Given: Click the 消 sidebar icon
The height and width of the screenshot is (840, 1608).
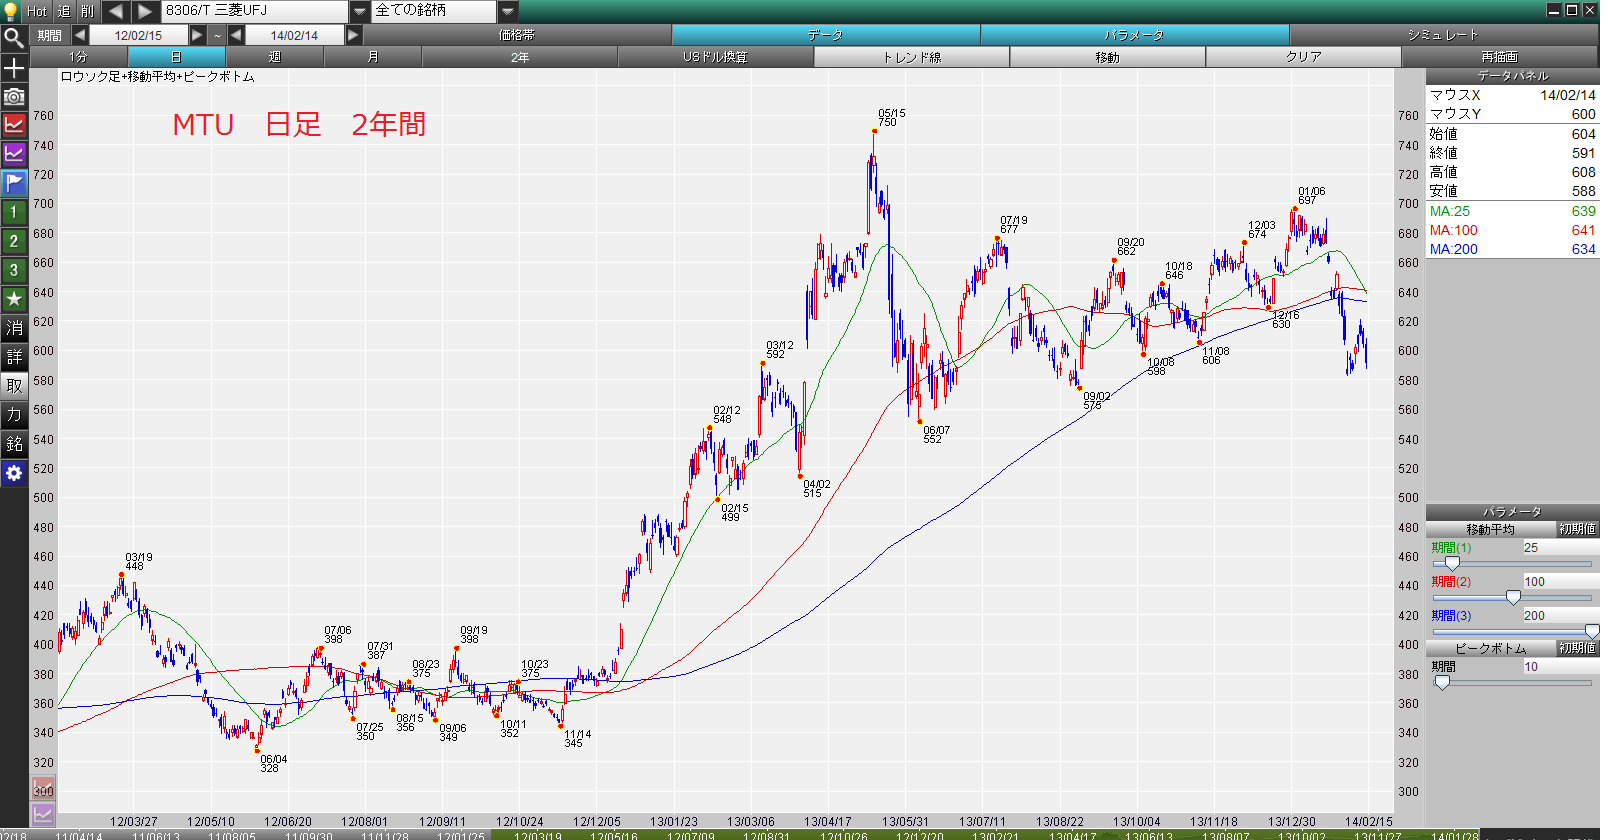Looking at the screenshot, I should click(14, 328).
